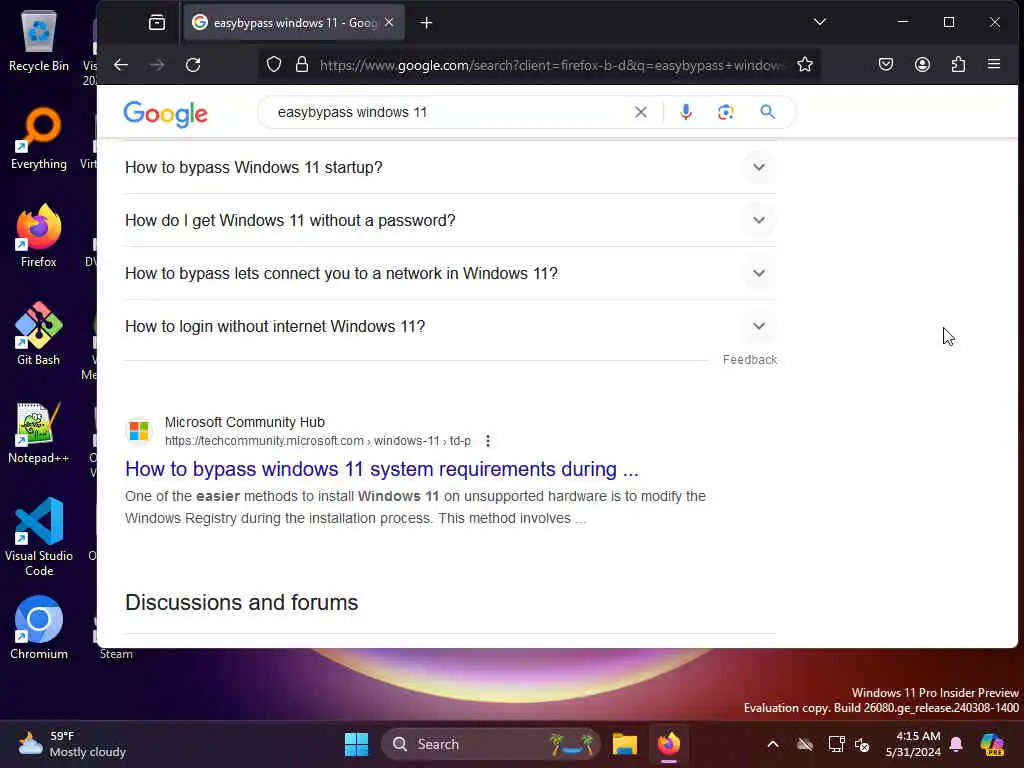Select the Everything desktop shortcut
The width and height of the screenshot is (1024, 768).
39,138
